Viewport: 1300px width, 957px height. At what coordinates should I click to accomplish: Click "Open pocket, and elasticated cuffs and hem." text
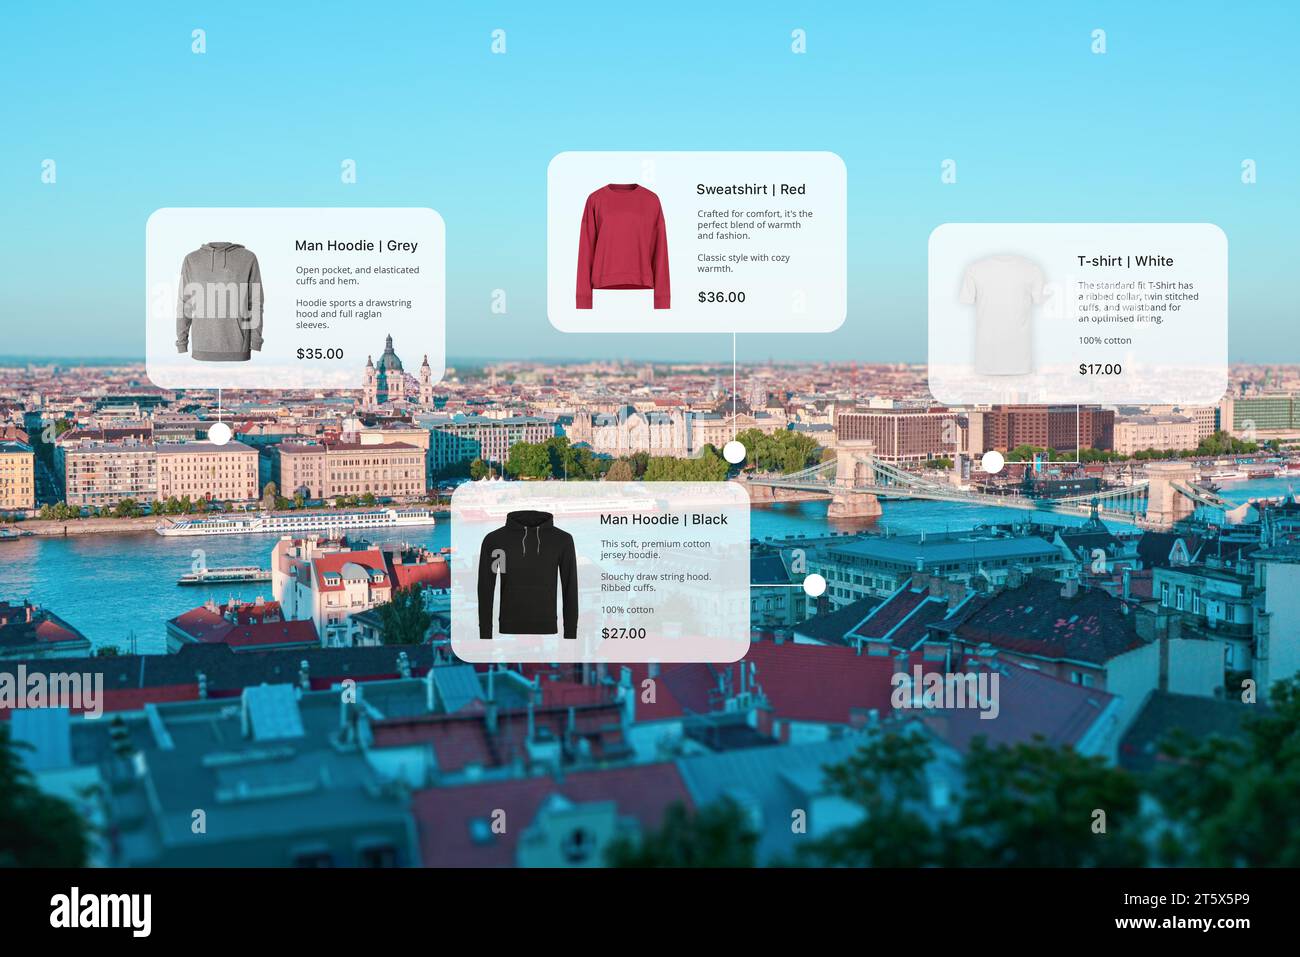[x=357, y=275]
